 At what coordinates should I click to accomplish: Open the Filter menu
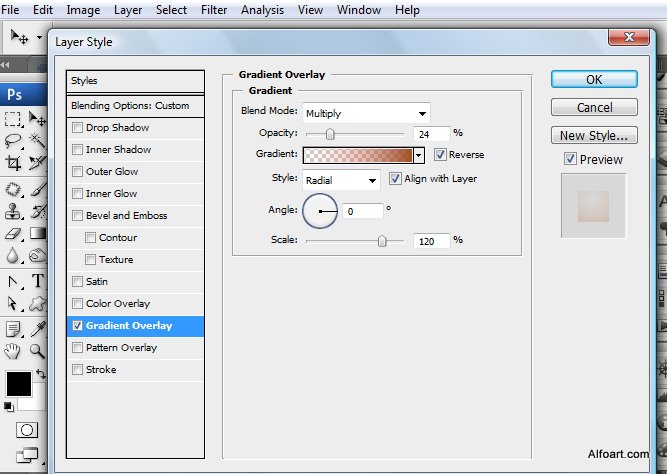pyautogui.click(x=213, y=10)
